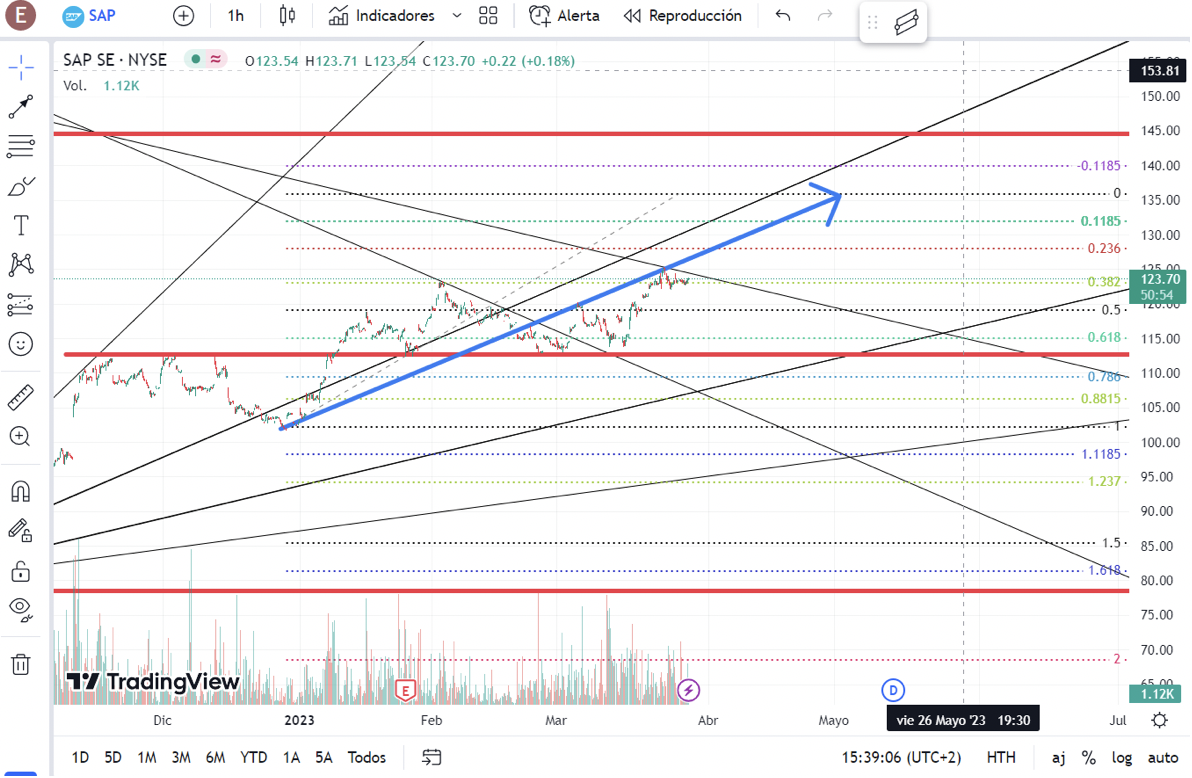This screenshot has height=778, width=1192.
Task: Toggle log scale mode
Action: coord(1121,757)
